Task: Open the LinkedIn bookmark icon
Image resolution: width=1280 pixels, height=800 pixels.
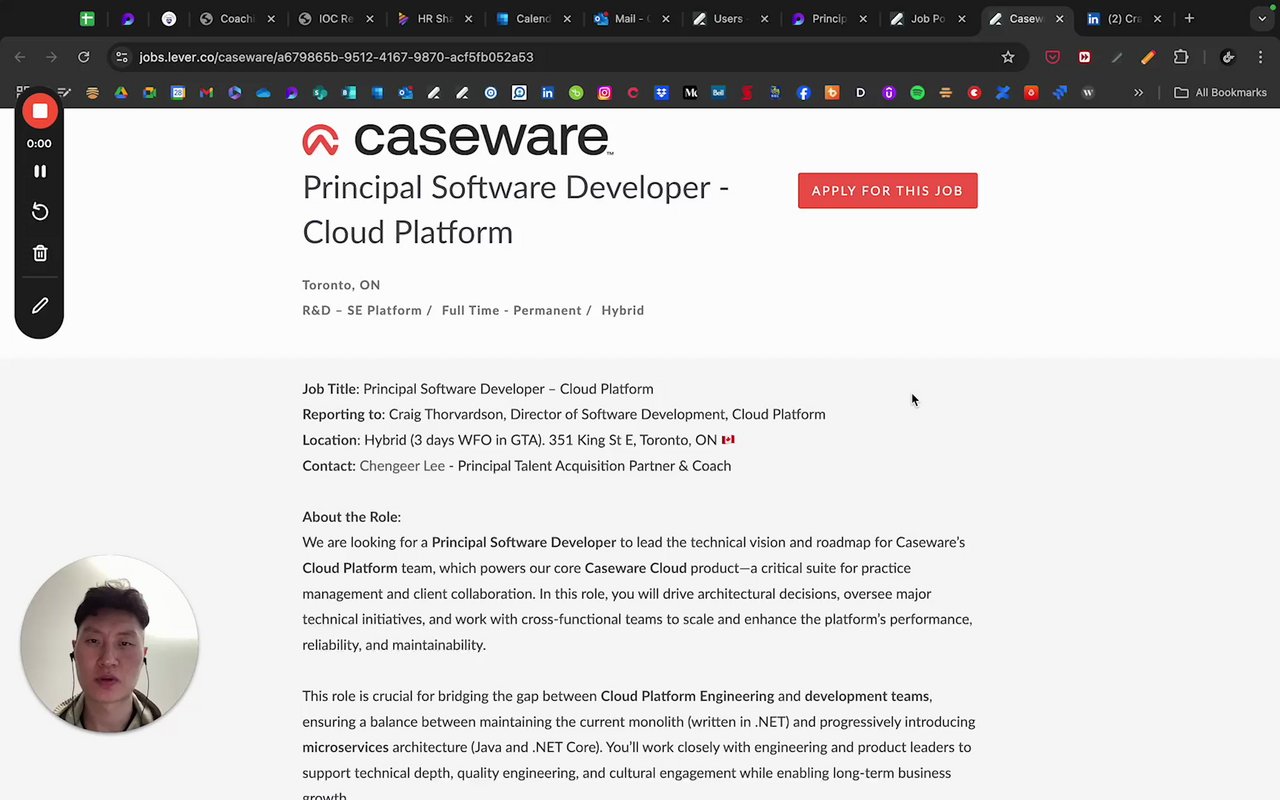Action: pyautogui.click(x=547, y=92)
